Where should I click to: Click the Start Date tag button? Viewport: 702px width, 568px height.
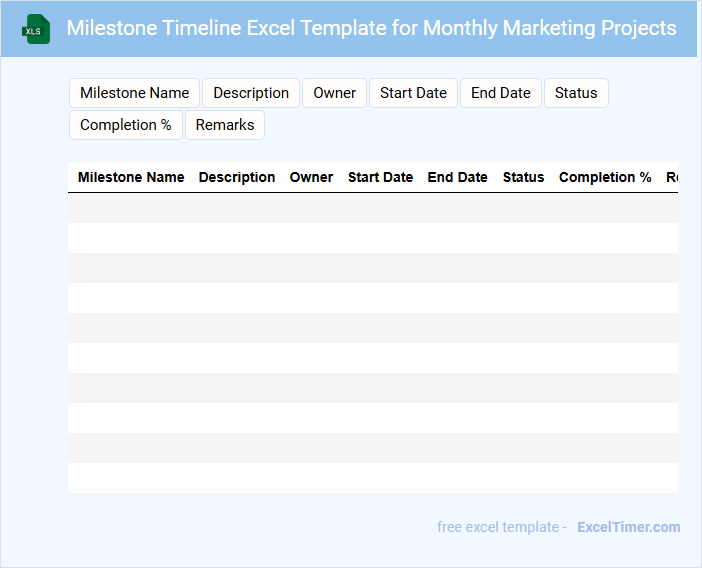(413, 93)
